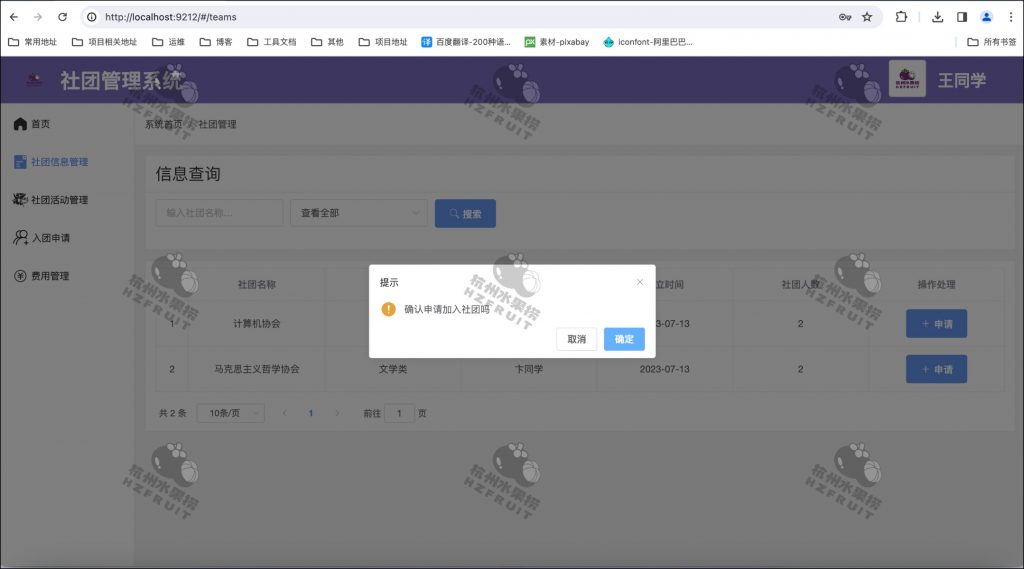
Task: Open the saved password key icon
Action: pyautogui.click(x=845, y=17)
